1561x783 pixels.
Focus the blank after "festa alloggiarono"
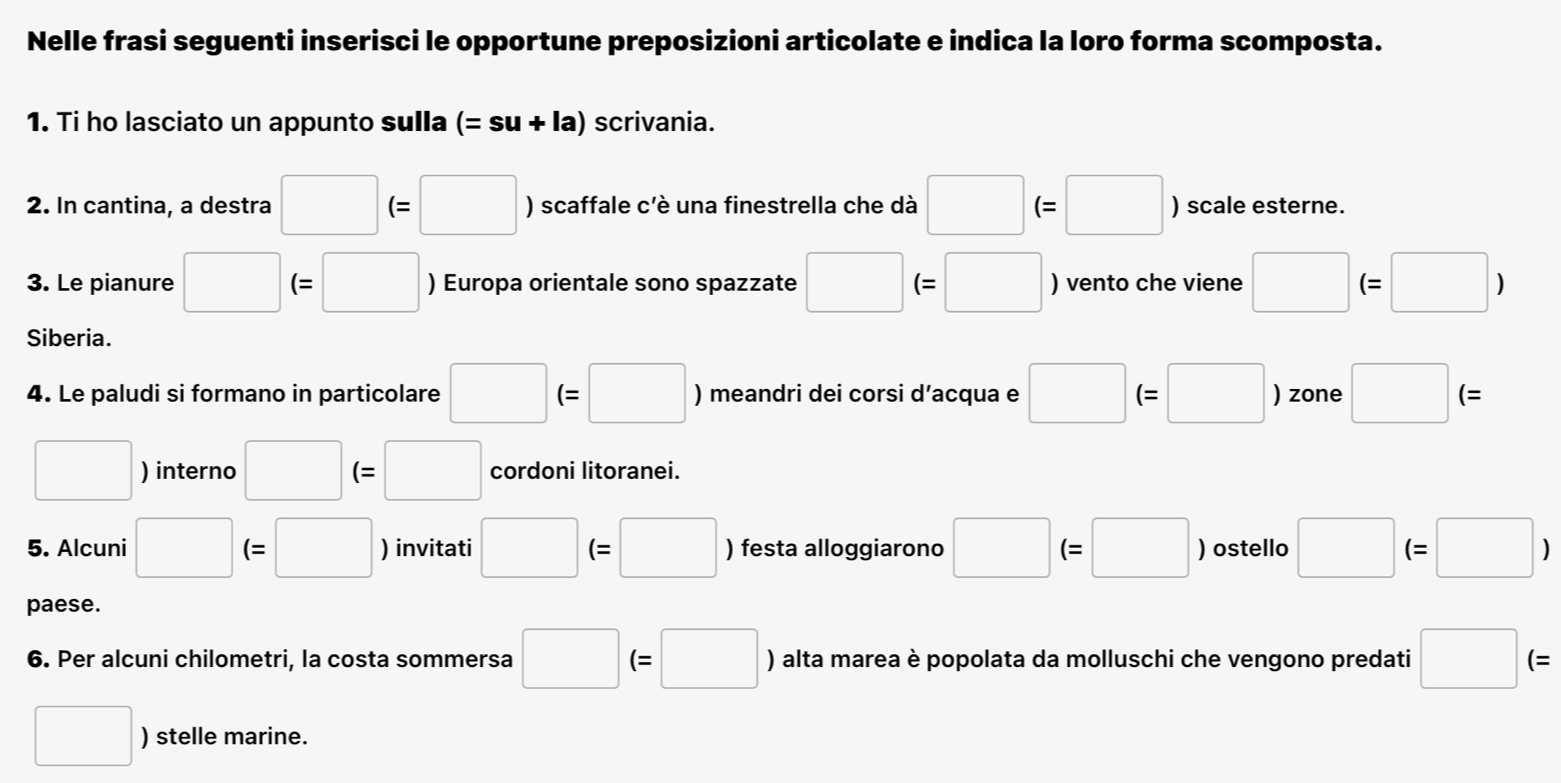tap(1002, 548)
